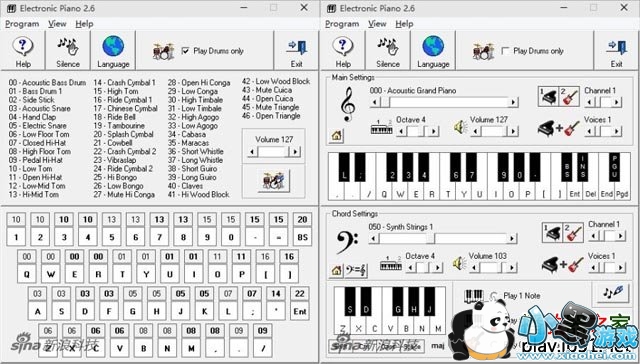Open View menu in the drums window
This screenshot has width=640, height=364.
57,24
